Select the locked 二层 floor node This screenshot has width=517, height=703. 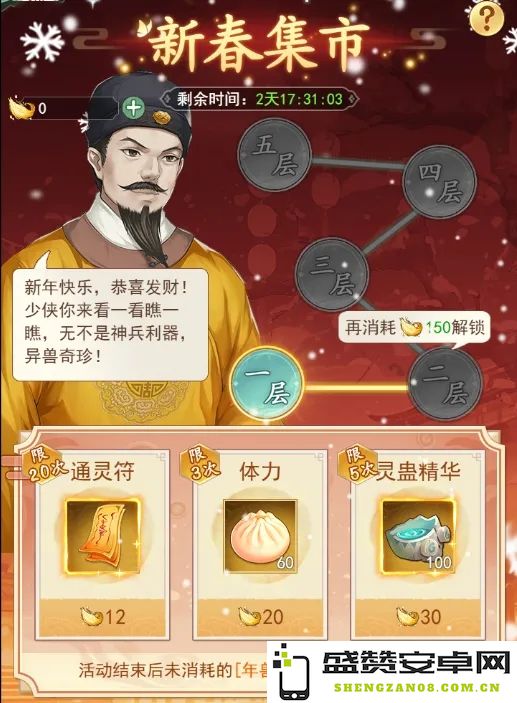pos(446,384)
